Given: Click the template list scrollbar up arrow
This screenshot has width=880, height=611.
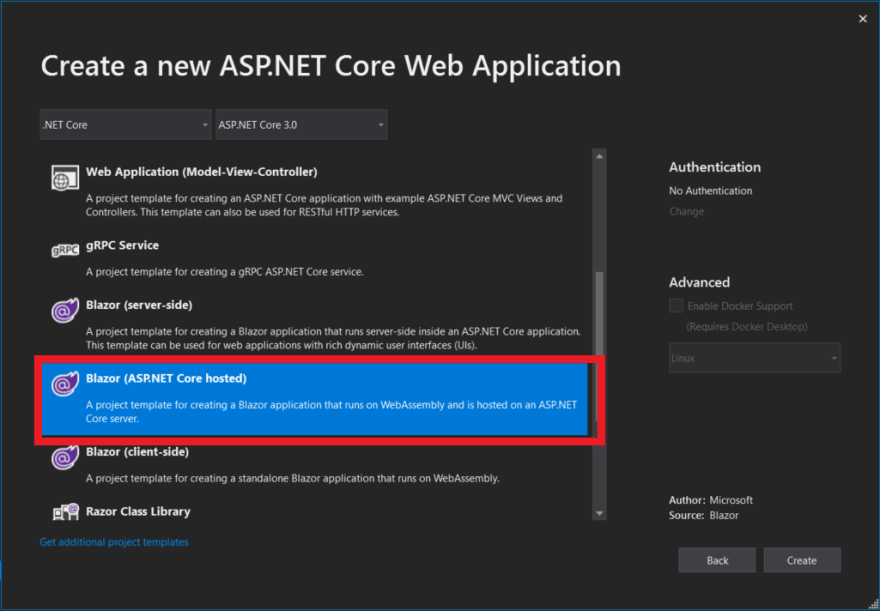Looking at the screenshot, I should tap(599, 156).
